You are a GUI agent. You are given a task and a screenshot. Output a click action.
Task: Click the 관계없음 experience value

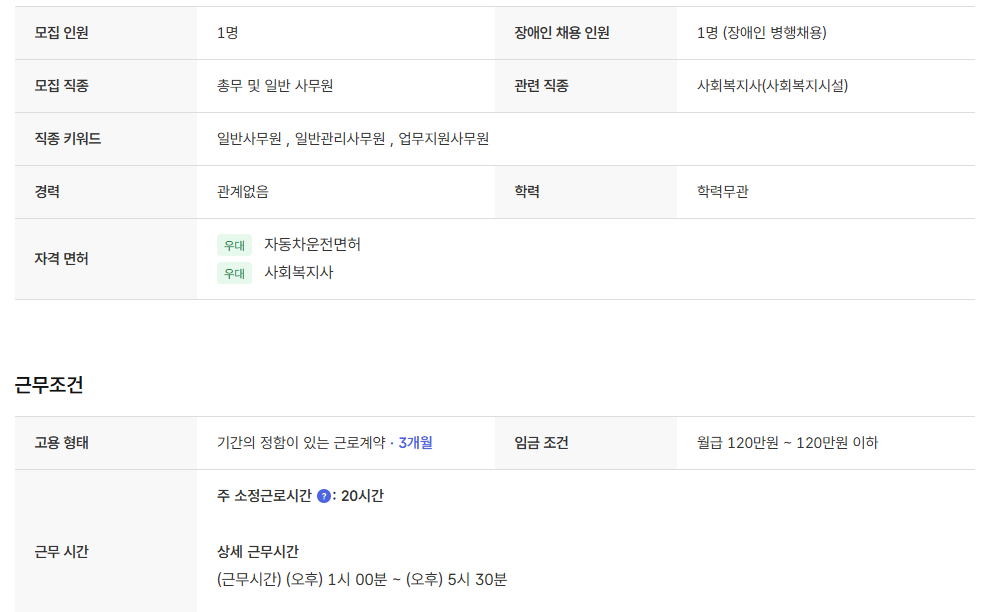[x=242, y=192]
